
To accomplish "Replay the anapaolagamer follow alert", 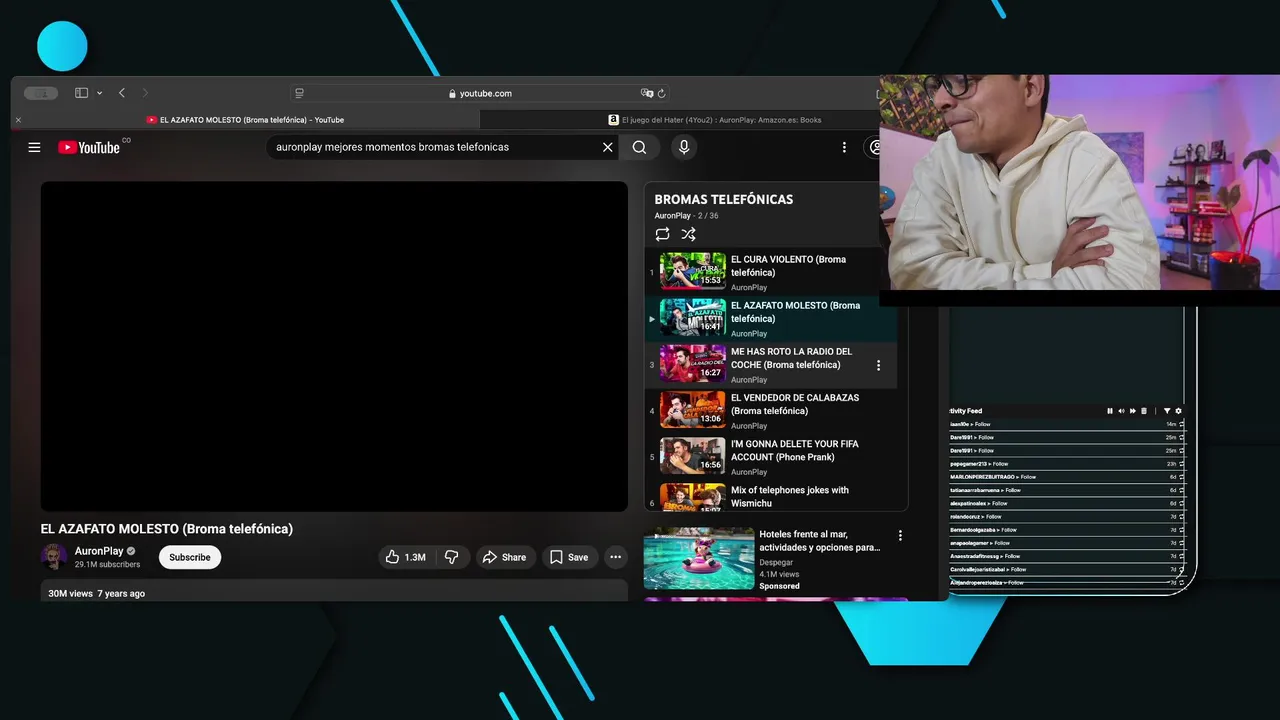I will pos(1182,543).
